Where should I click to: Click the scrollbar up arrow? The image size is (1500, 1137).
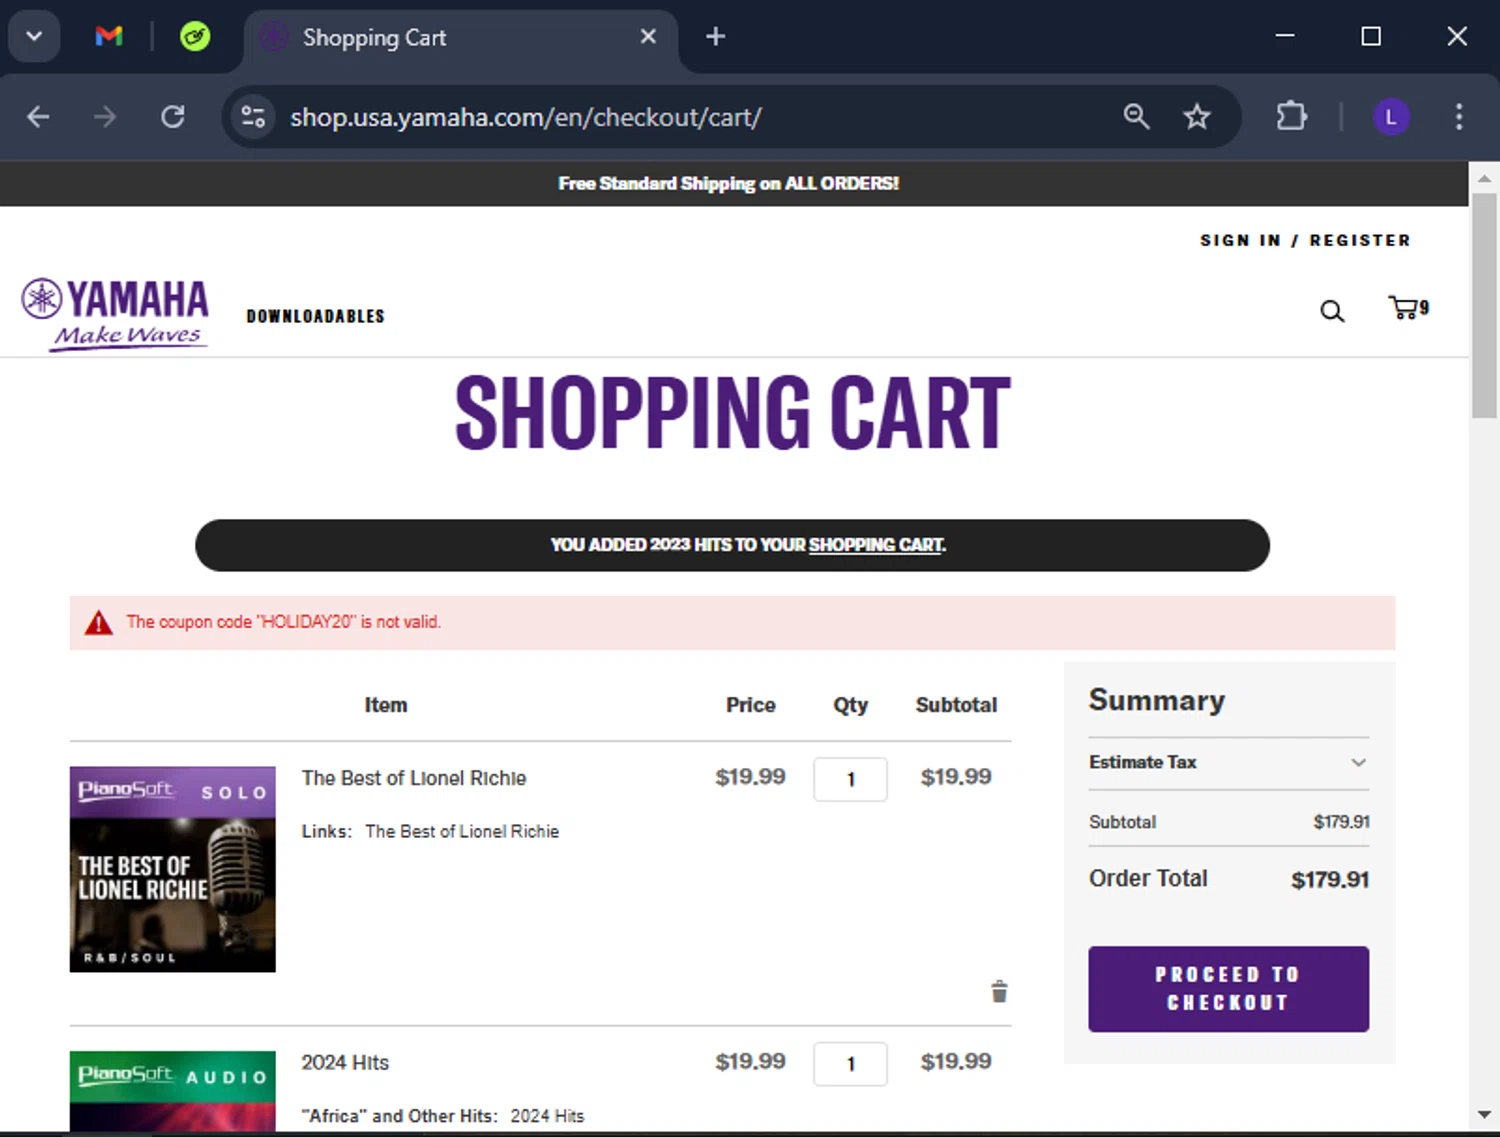(x=1484, y=178)
